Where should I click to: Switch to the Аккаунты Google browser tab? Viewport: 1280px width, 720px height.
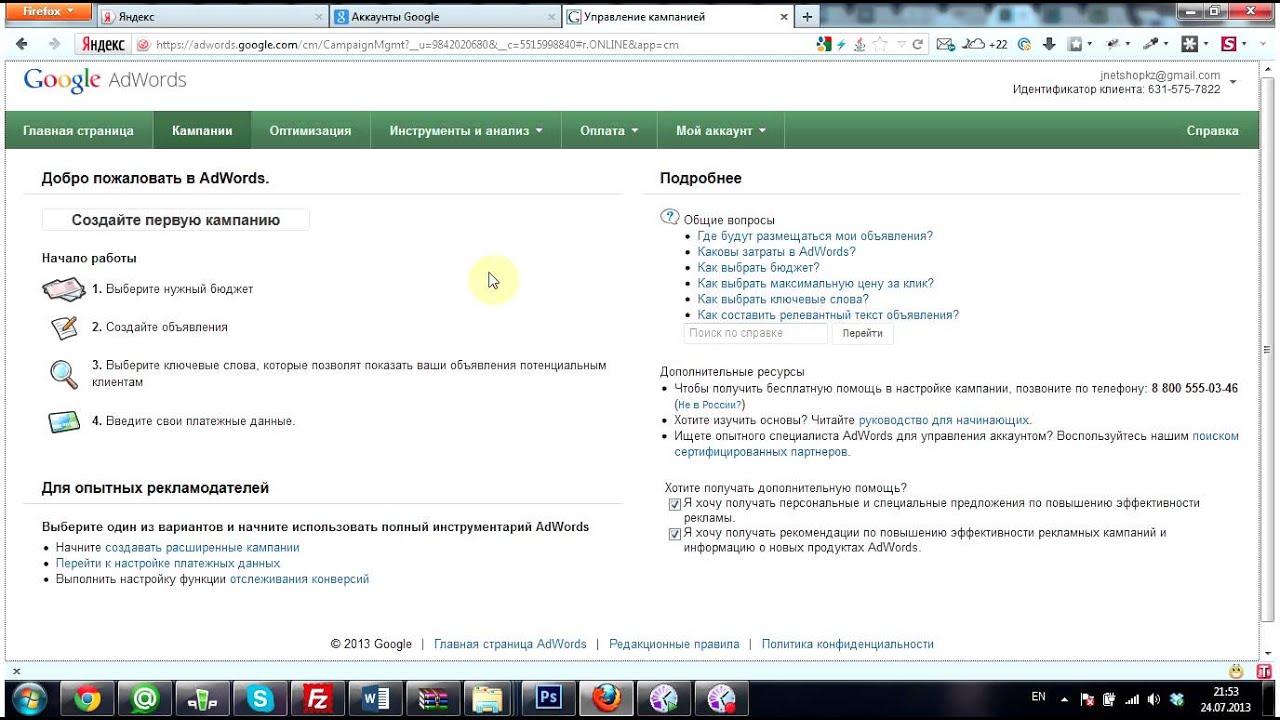point(445,17)
